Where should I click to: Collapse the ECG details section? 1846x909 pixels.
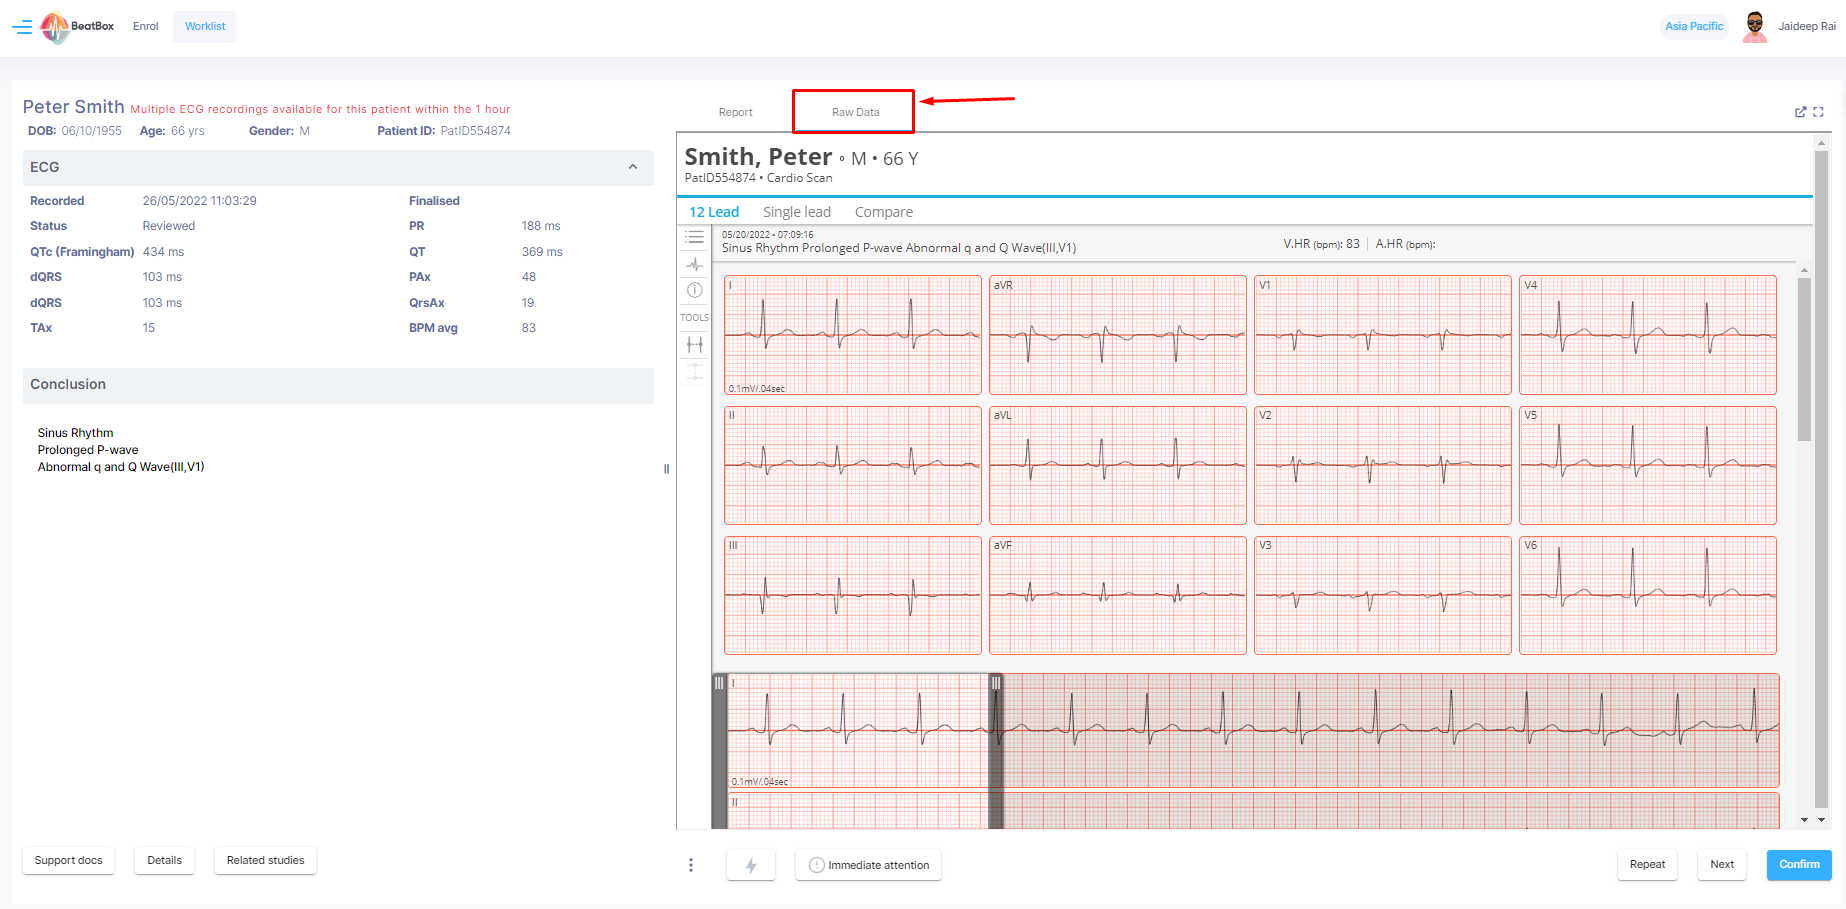tap(632, 167)
